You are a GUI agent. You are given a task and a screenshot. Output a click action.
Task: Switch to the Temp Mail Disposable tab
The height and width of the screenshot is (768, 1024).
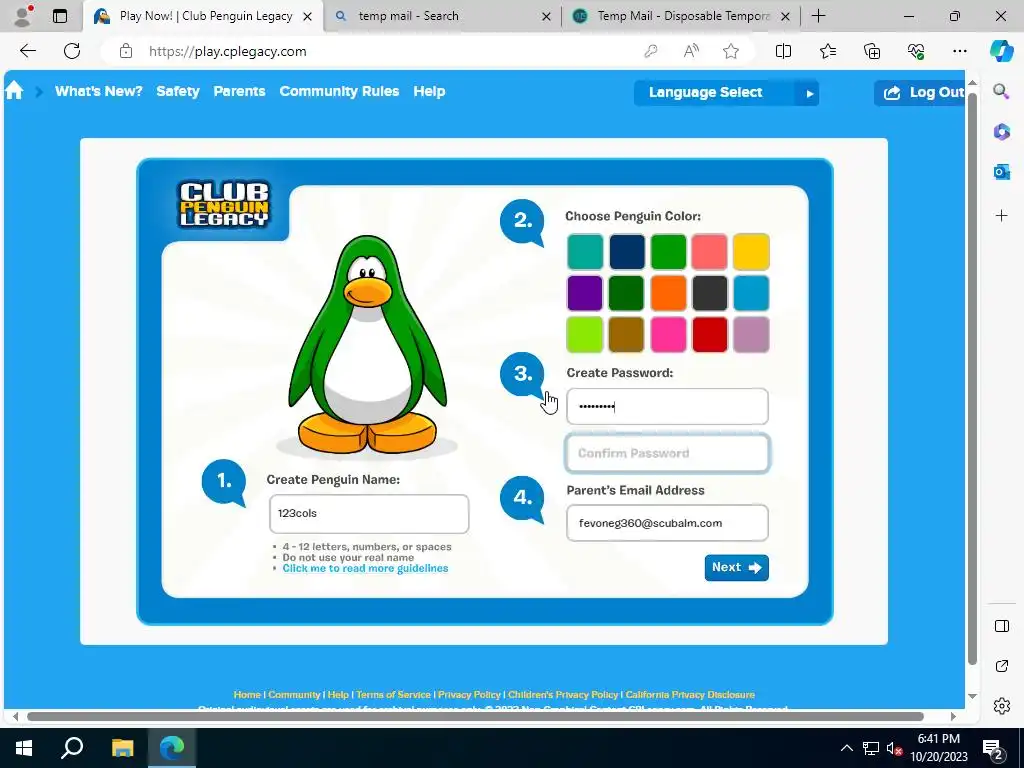point(680,16)
